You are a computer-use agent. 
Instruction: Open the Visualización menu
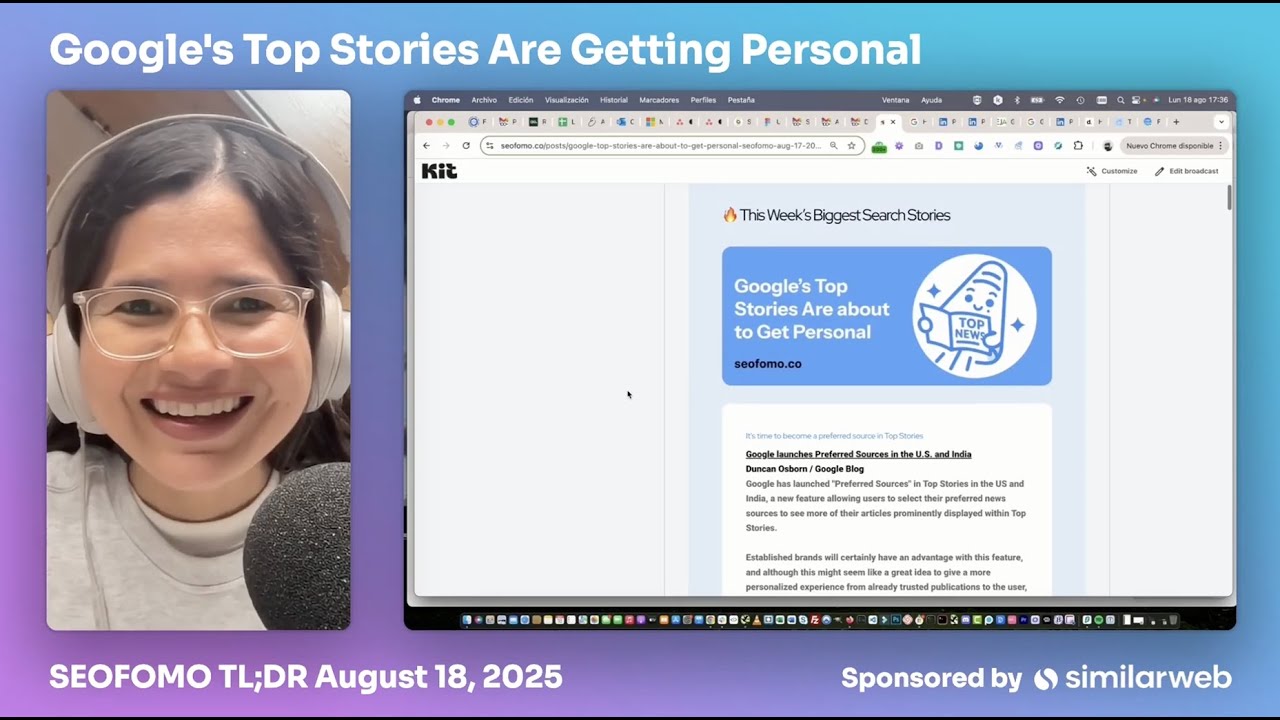[566, 100]
